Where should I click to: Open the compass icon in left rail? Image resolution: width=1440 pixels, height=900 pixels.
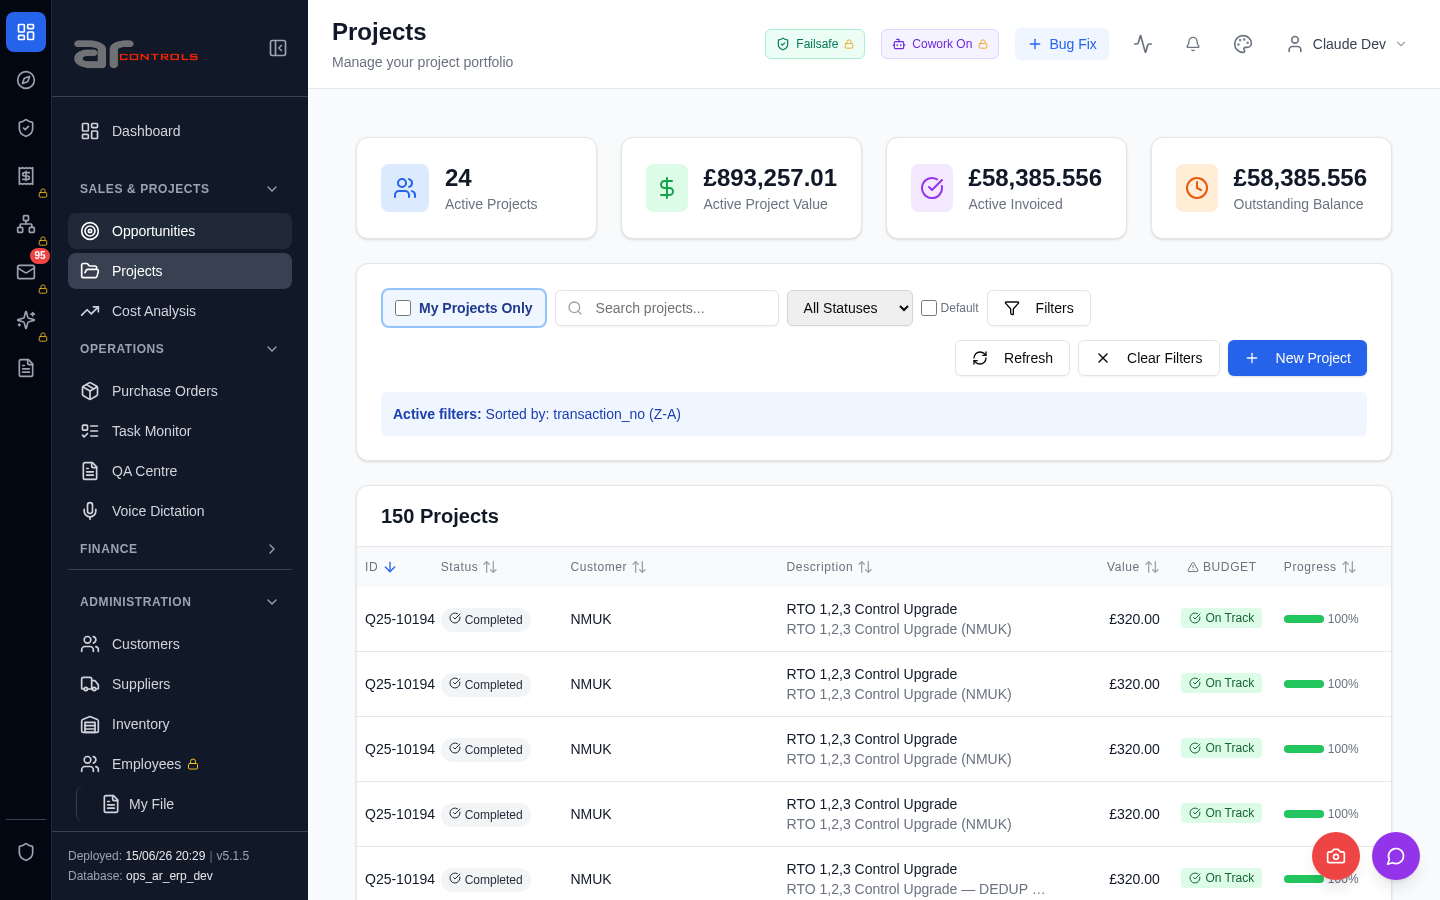pyautogui.click(x=26, y=80)
